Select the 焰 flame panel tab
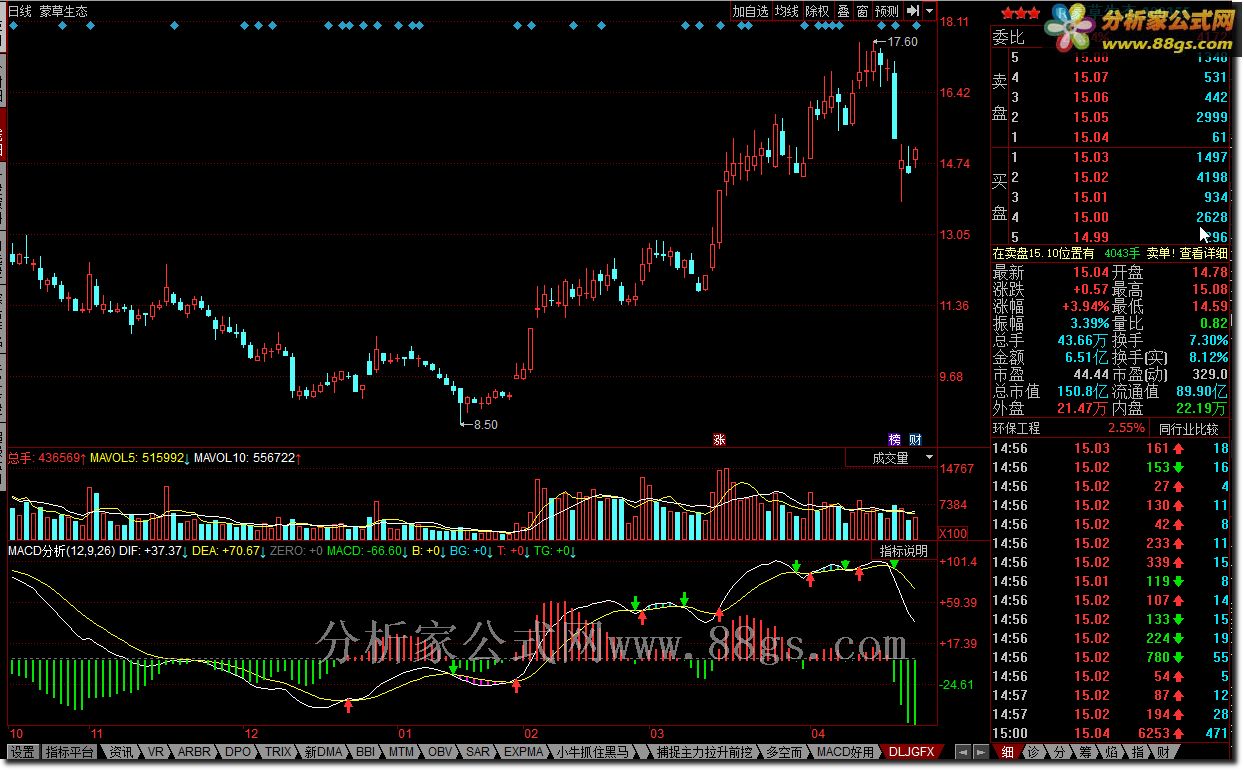Viewport: 1244px width, 770px height. (1111, 752)
